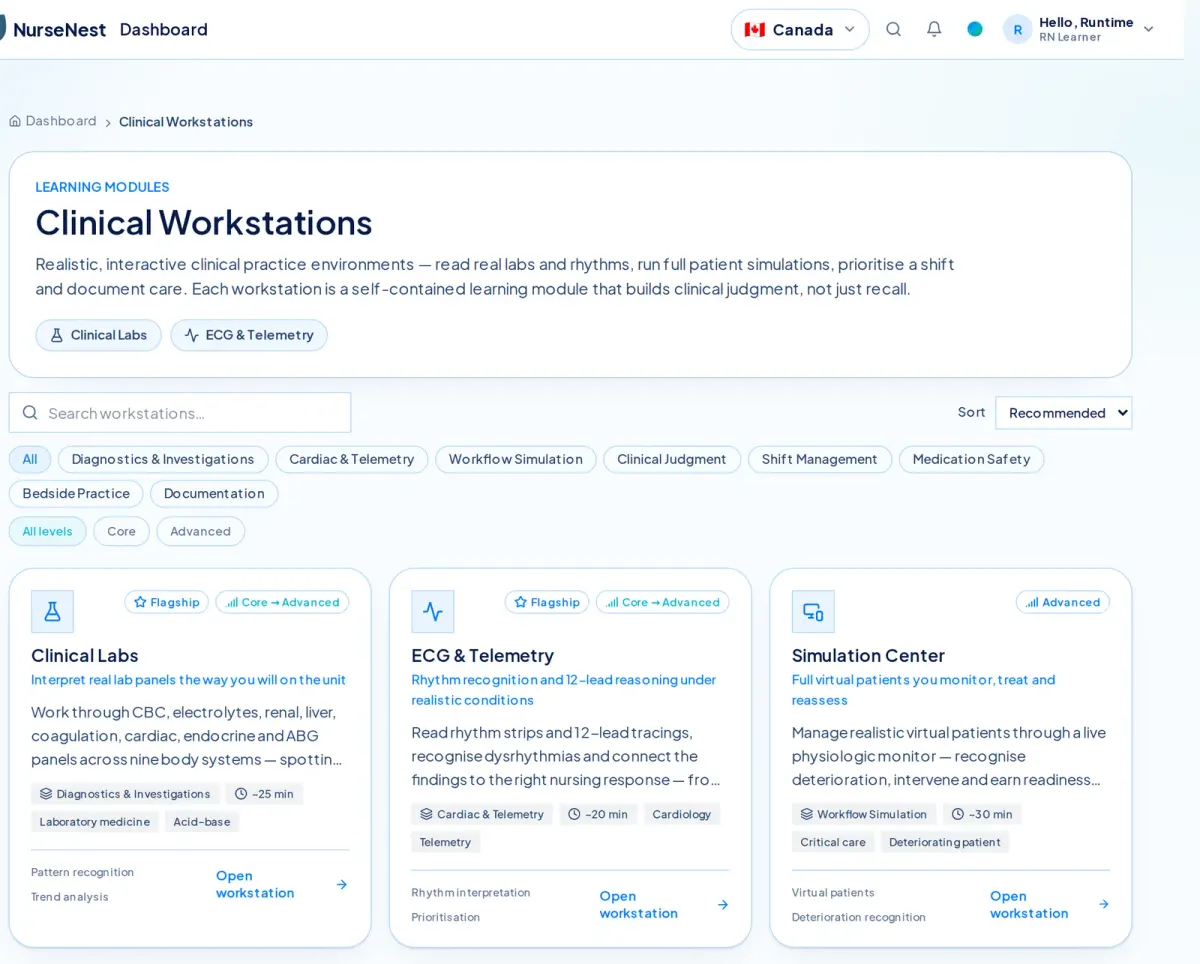Click the R user avatar
The height and width of the screenshot is (964, 1200).
click(x=1018, y=29)
